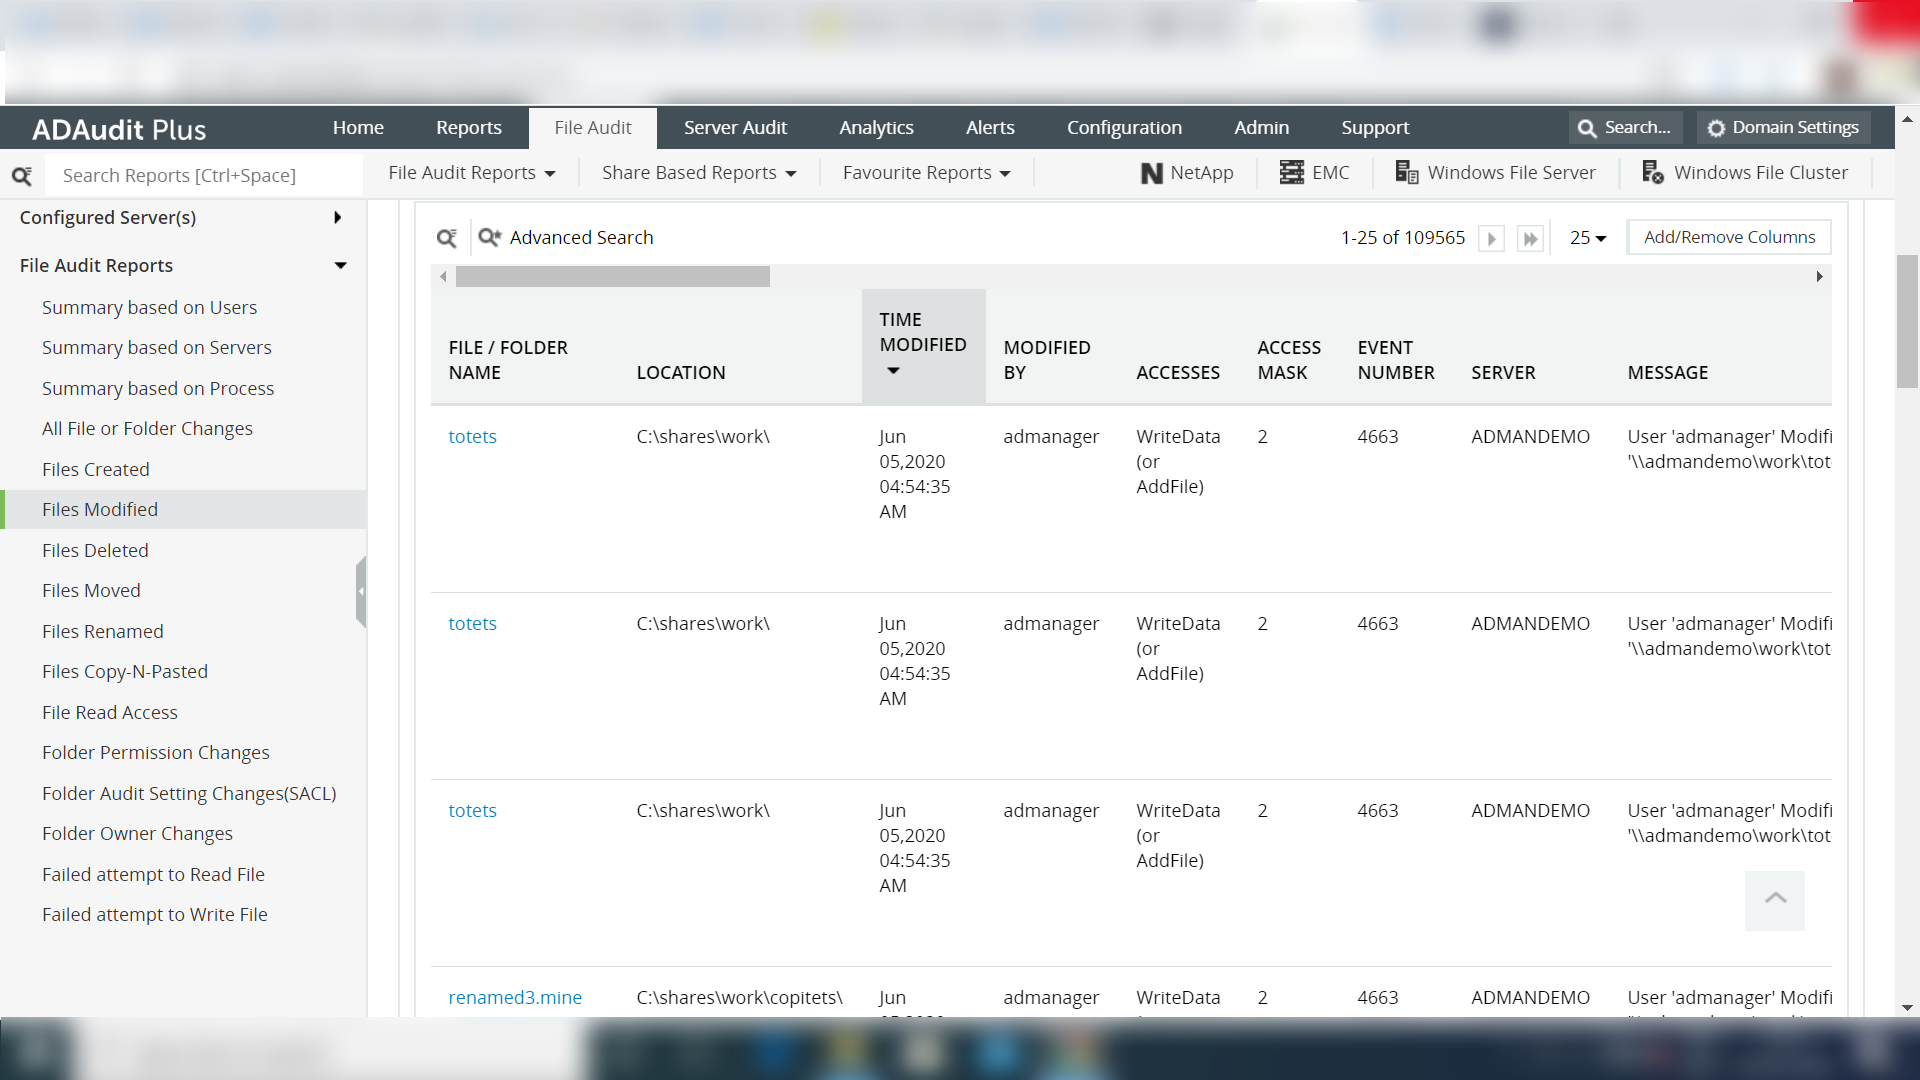Collapse the left sidebar panel handle
Image resolution: width=1920 pixels, height=1080 pixels.
point(361,592)
